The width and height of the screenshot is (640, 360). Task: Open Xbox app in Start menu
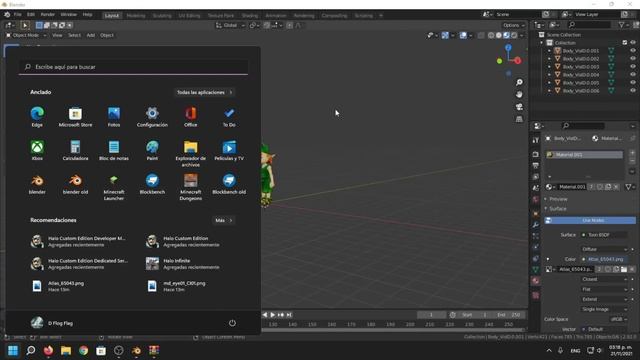pos(37,151)
